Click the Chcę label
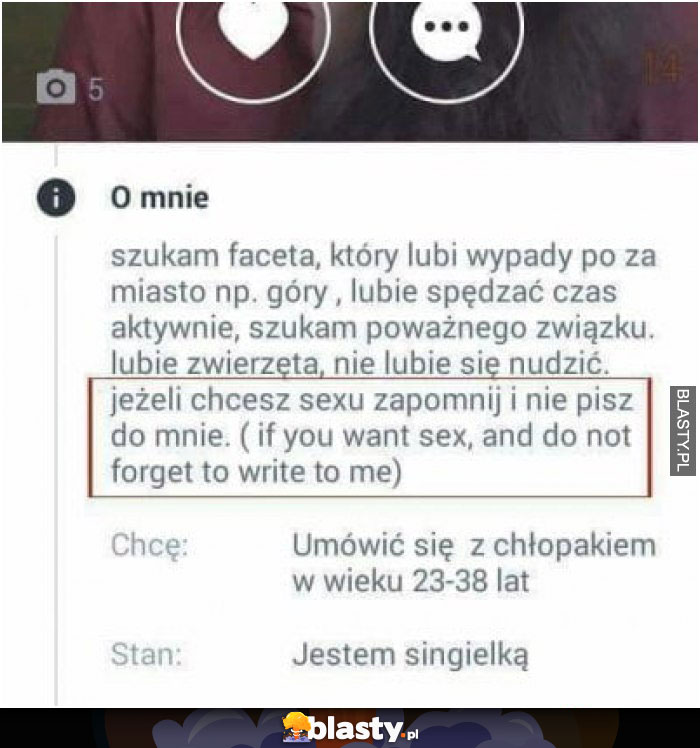 149,544
